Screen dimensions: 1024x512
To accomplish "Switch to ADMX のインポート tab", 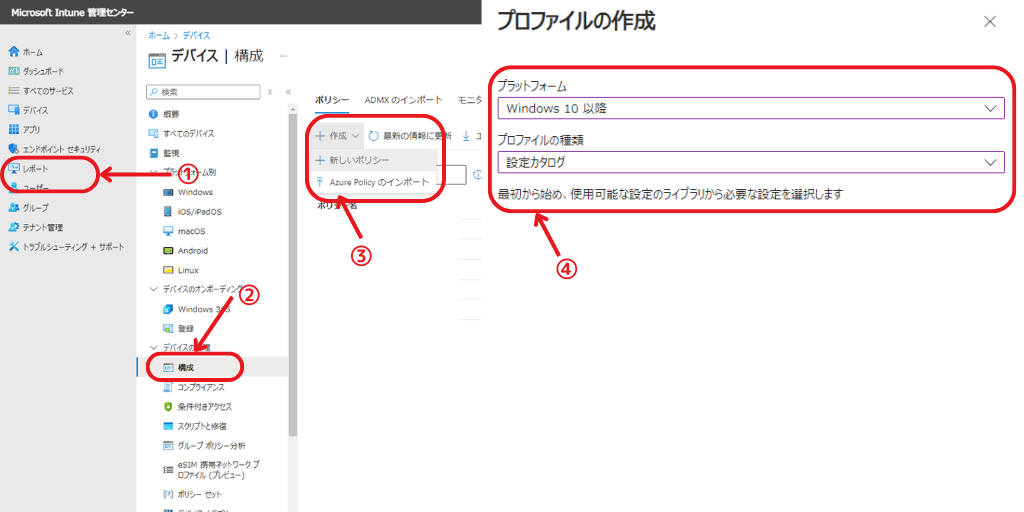I will (x=404, y=100).
